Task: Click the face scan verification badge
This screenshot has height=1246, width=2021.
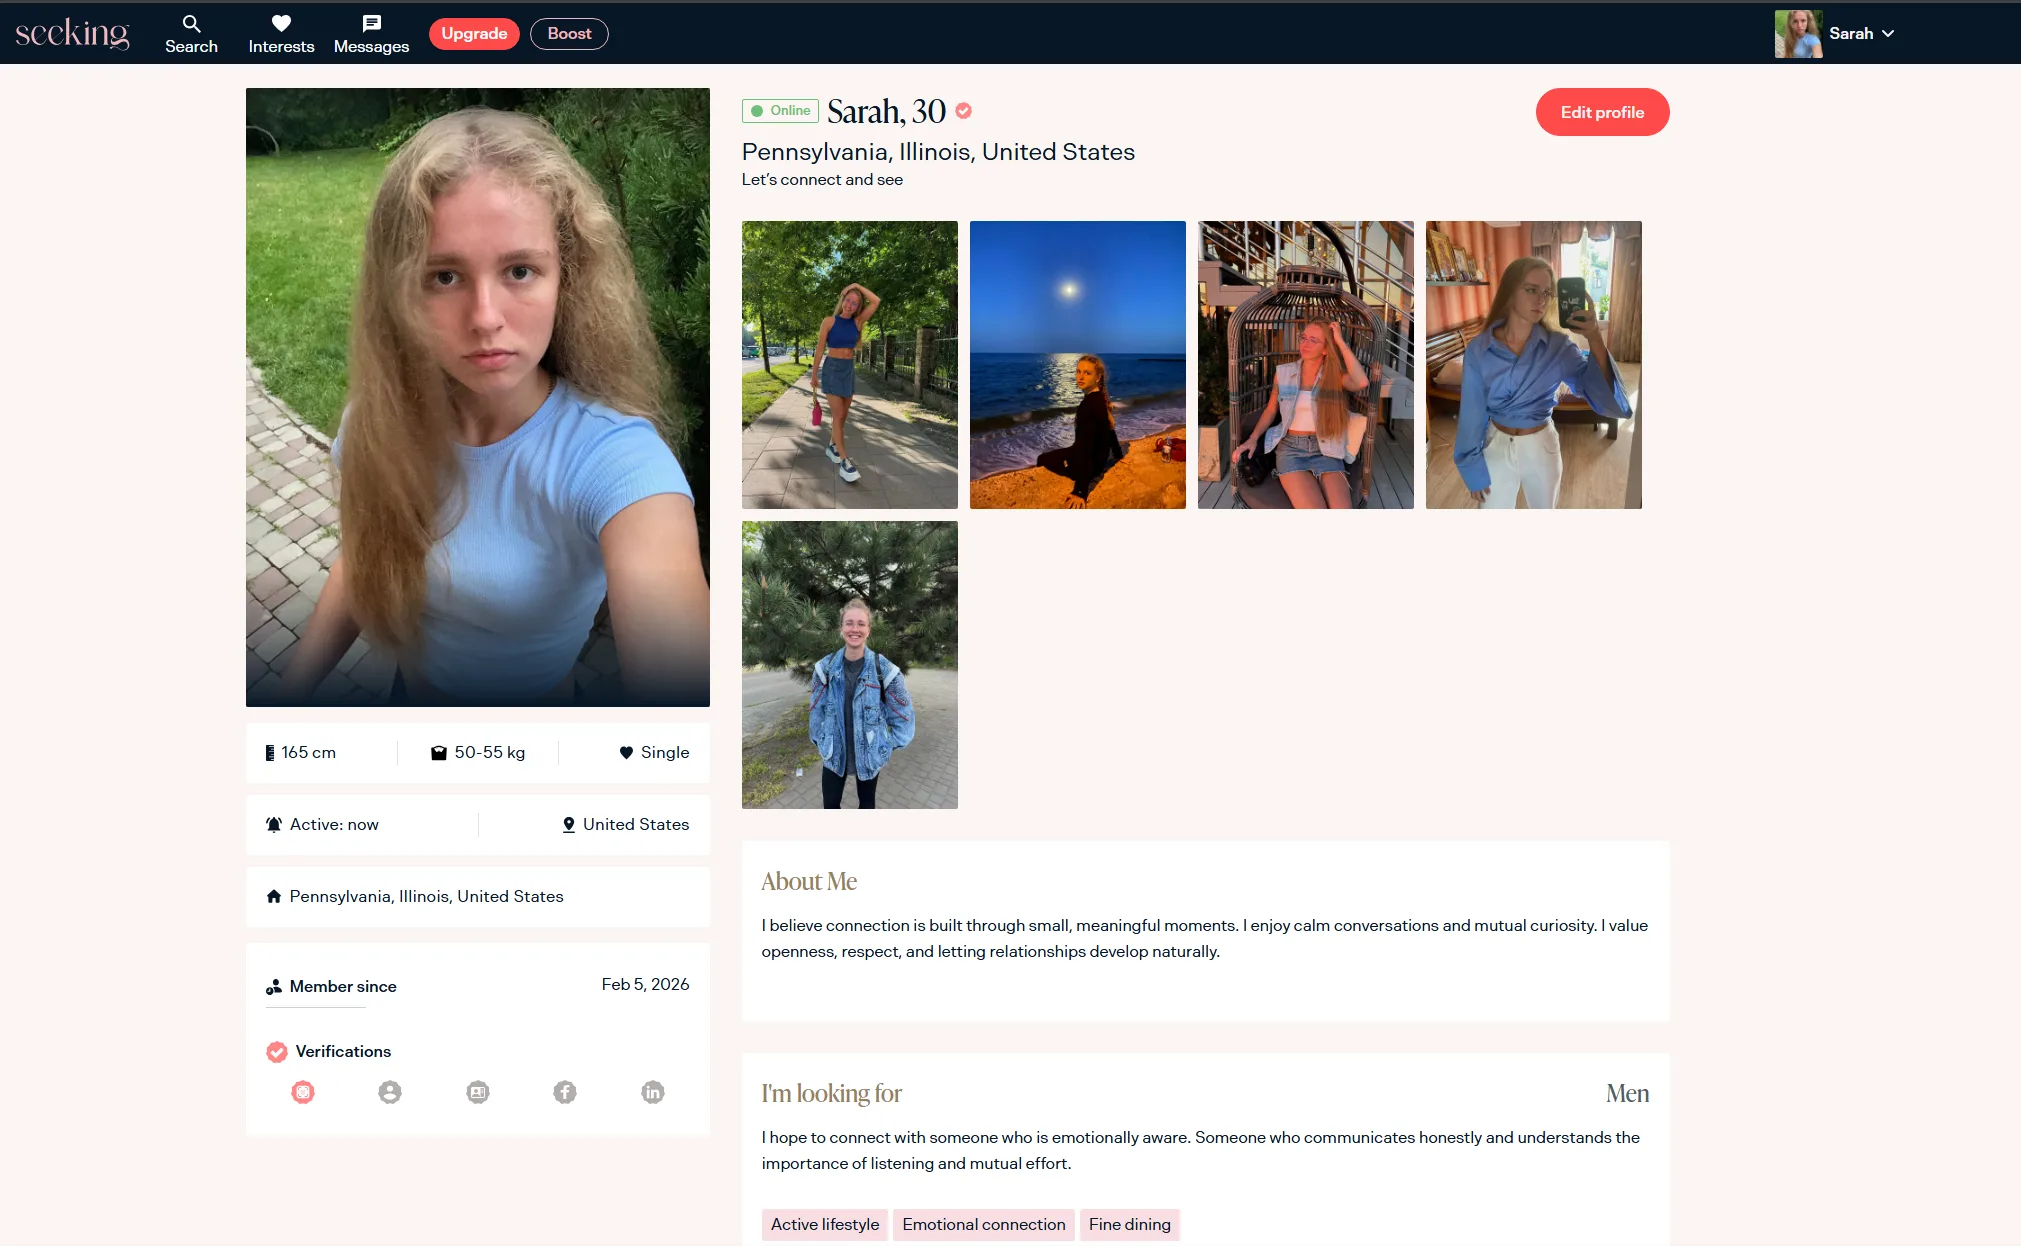Action: pos(303,1092)
